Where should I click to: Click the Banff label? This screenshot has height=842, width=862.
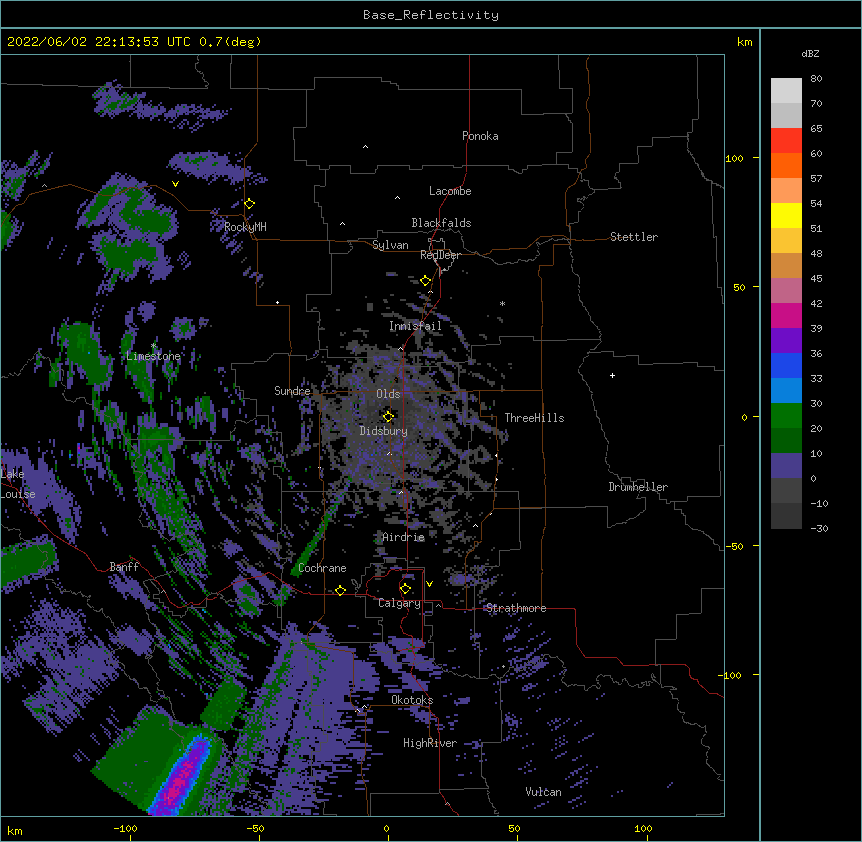click(124, 567)
